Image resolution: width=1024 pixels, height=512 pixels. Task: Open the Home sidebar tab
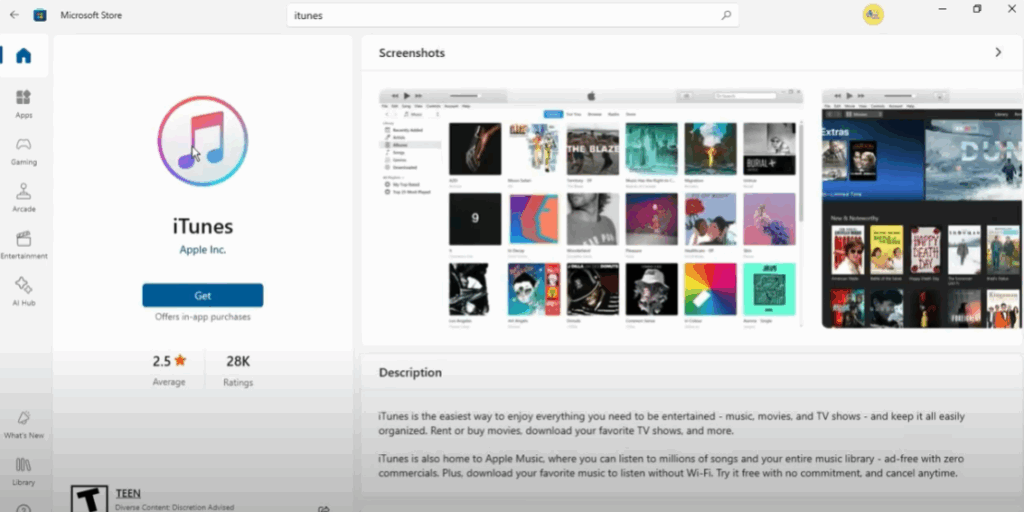point(24,56)
